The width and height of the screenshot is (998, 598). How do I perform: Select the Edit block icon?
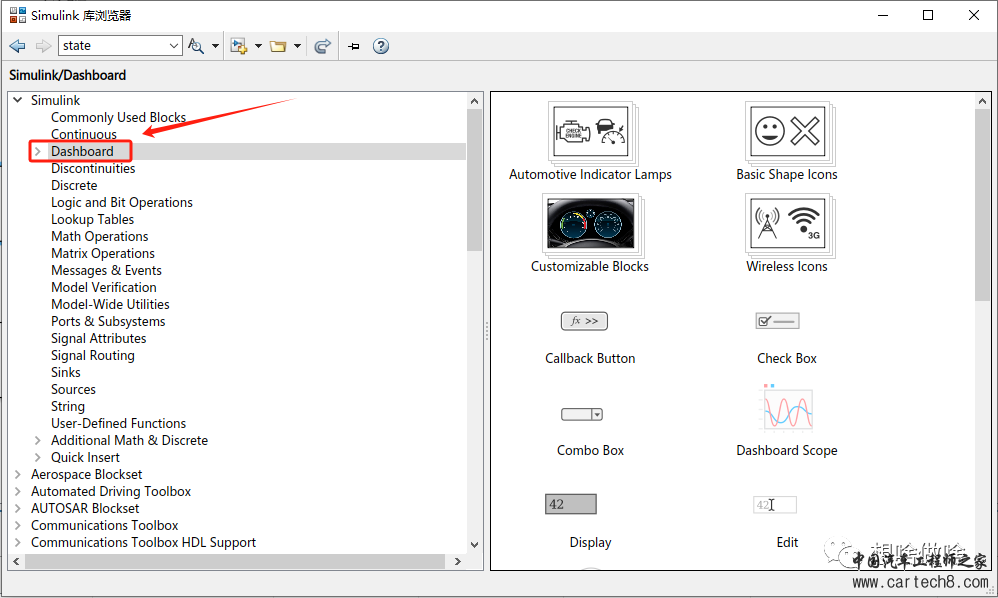click(x=775, y=504)
